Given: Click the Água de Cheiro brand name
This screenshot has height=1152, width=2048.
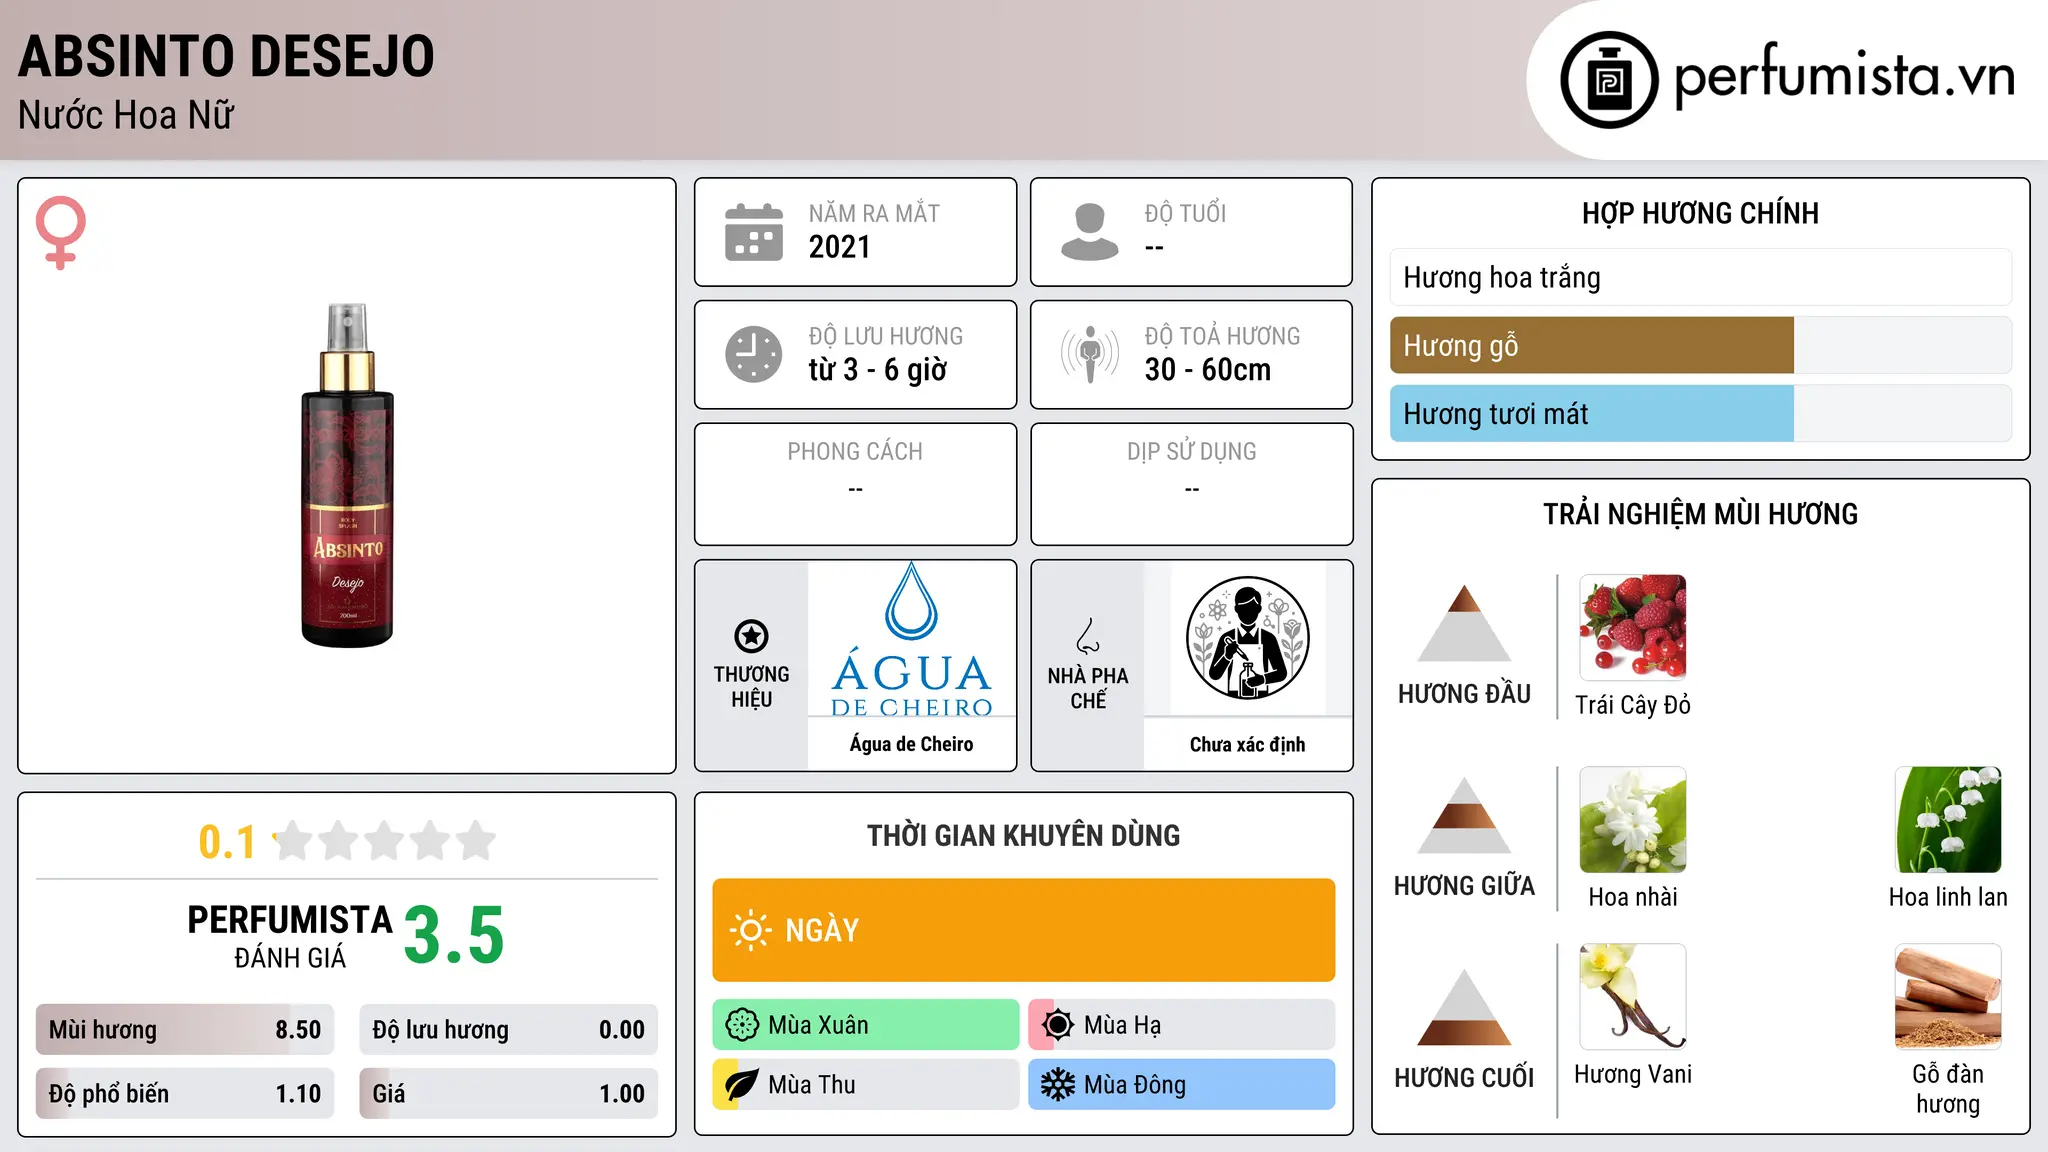Looking at the screenshot, I should (x=912, y=744).
